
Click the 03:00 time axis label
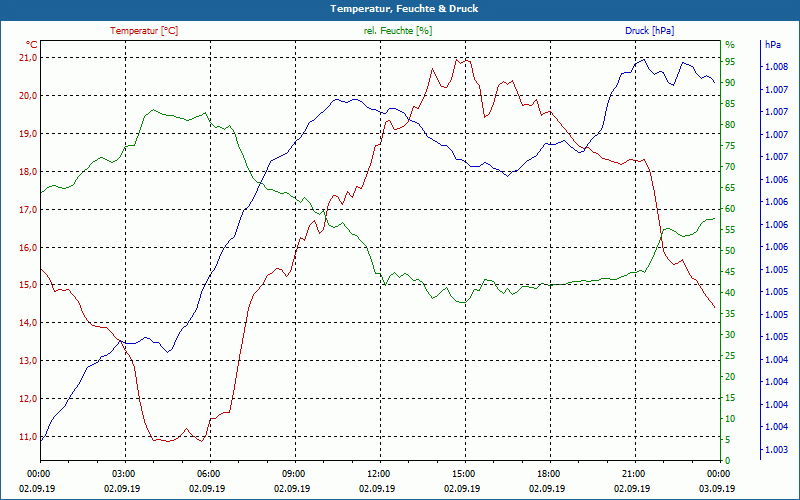pos(122,474)
